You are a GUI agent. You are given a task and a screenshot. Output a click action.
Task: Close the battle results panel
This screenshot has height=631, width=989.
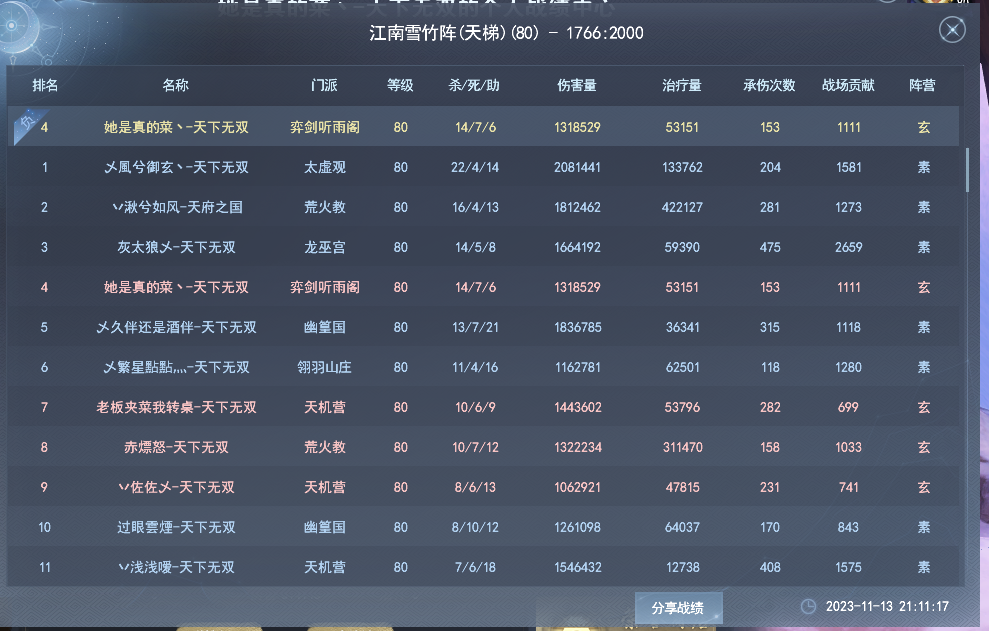click(x=952, y=30)
